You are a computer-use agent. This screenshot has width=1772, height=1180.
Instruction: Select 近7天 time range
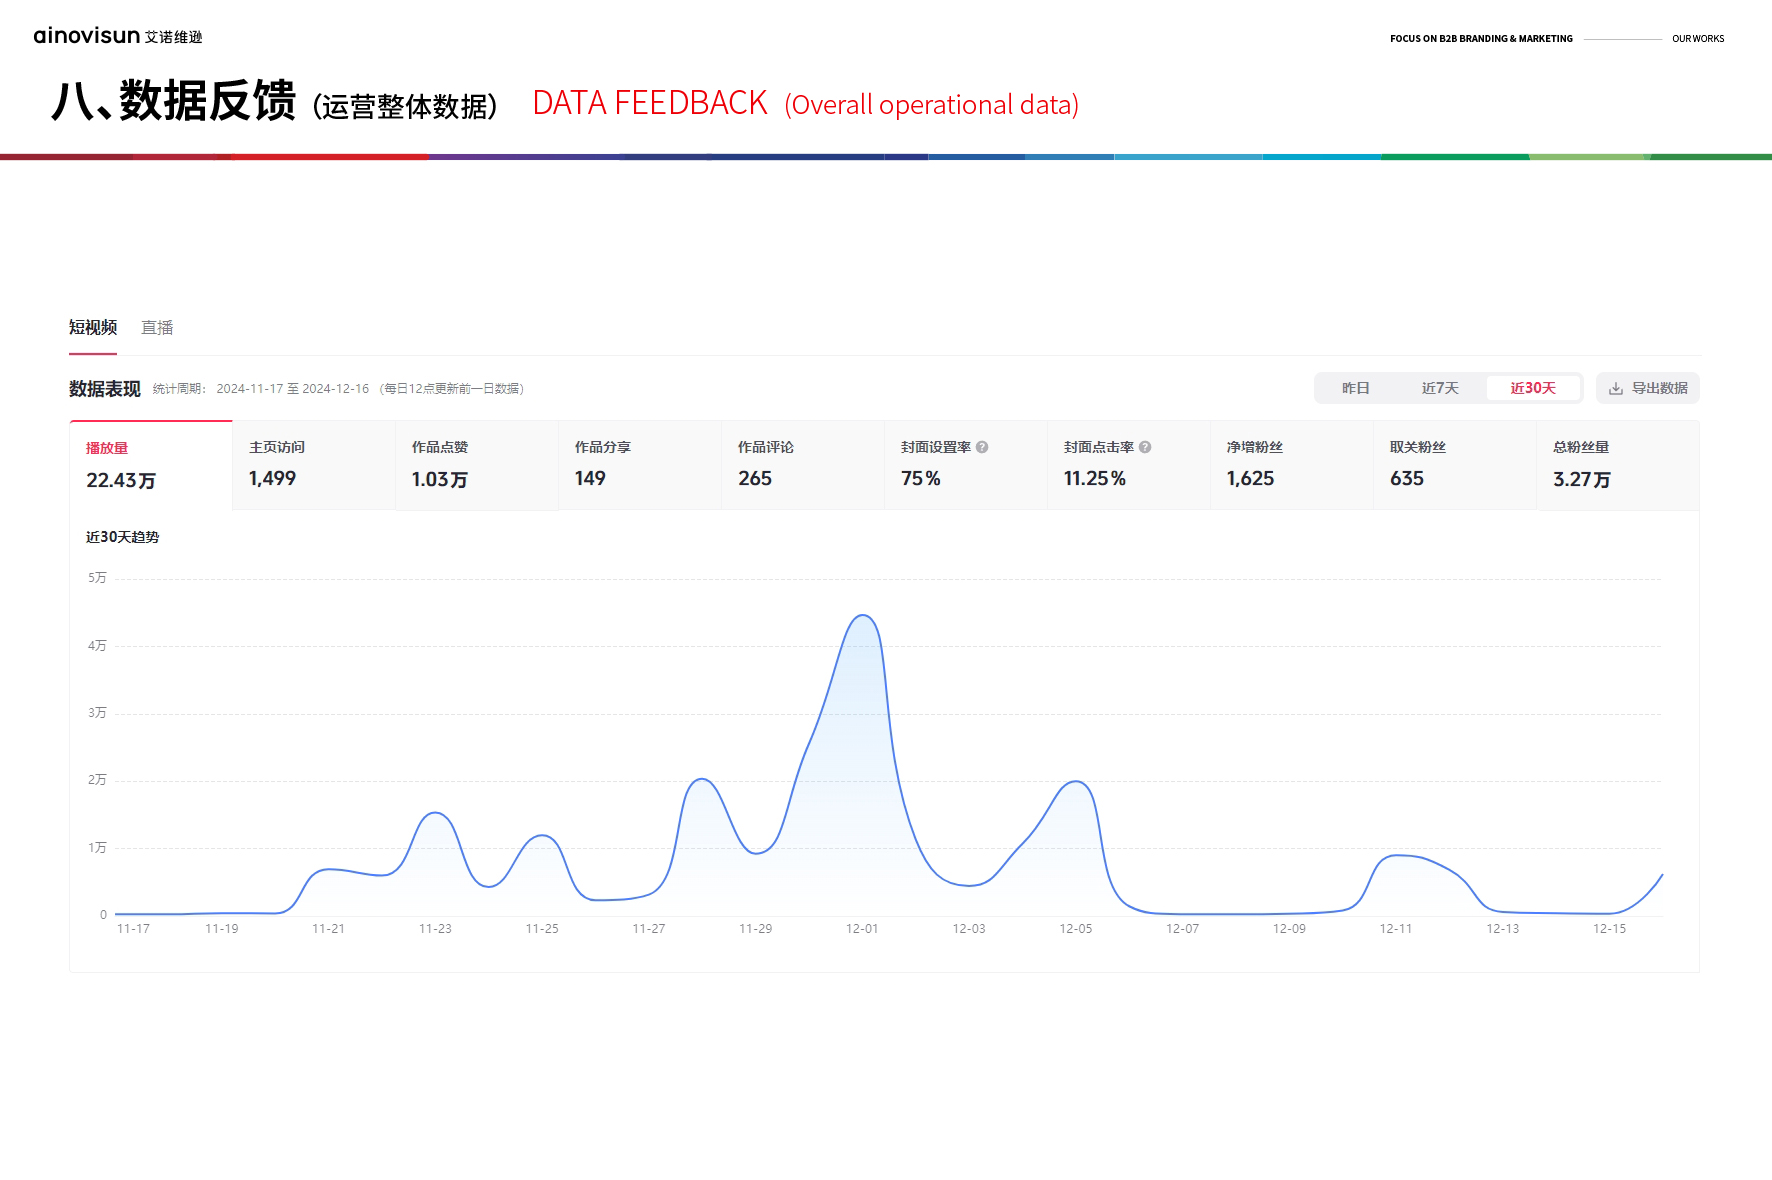click(1440, 388)
